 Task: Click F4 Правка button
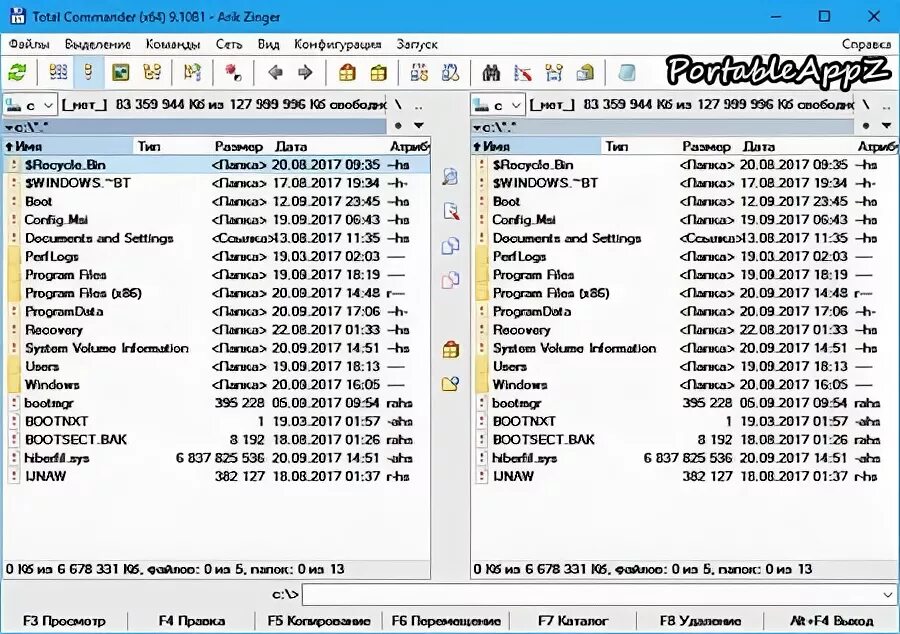click(192, 621)
